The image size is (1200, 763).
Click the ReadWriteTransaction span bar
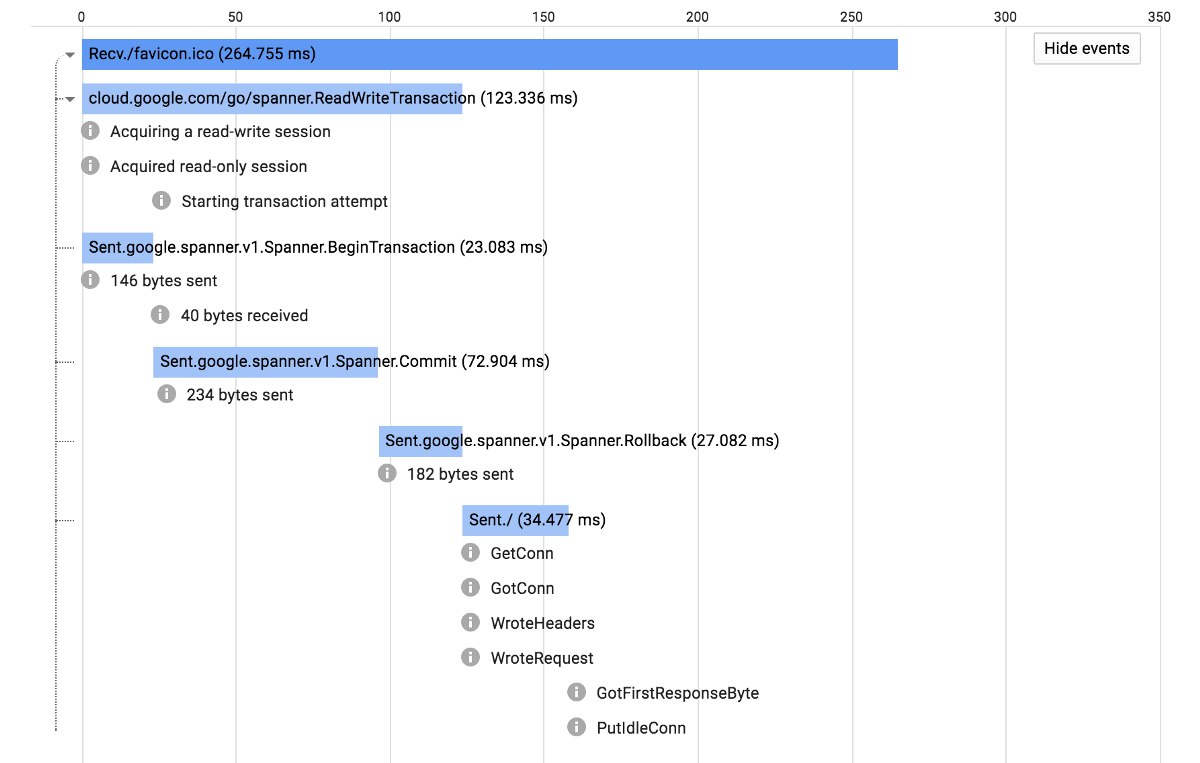[x=272, y=98]
